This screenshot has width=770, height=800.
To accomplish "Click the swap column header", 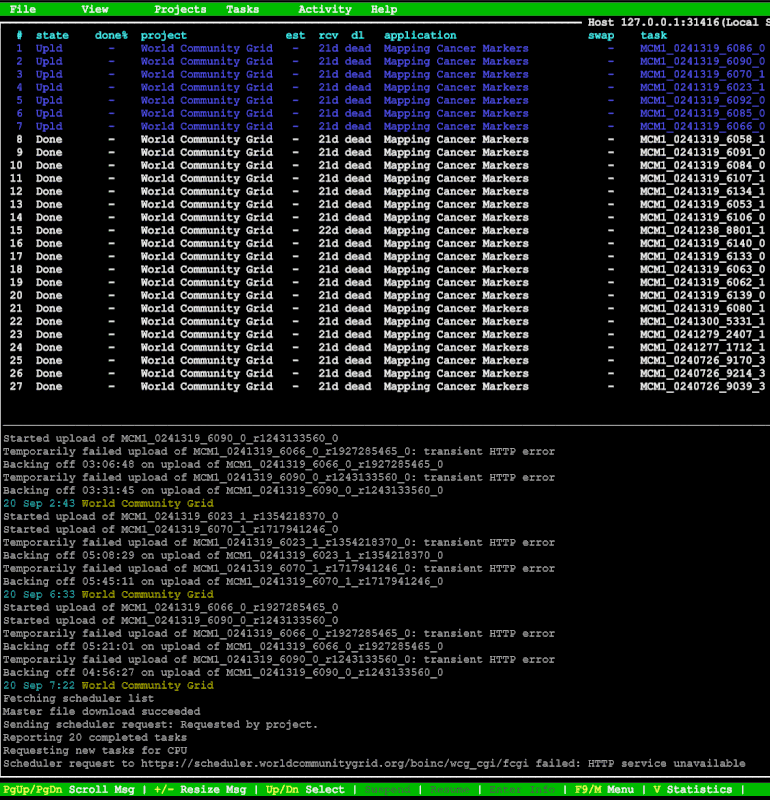I will coord(601,35).
